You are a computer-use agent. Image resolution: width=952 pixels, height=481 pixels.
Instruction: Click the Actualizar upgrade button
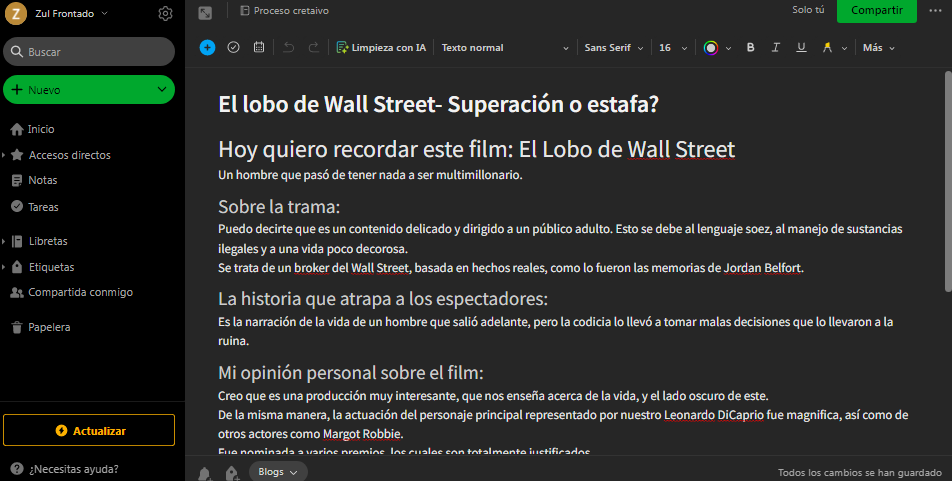tap(89, 431)
